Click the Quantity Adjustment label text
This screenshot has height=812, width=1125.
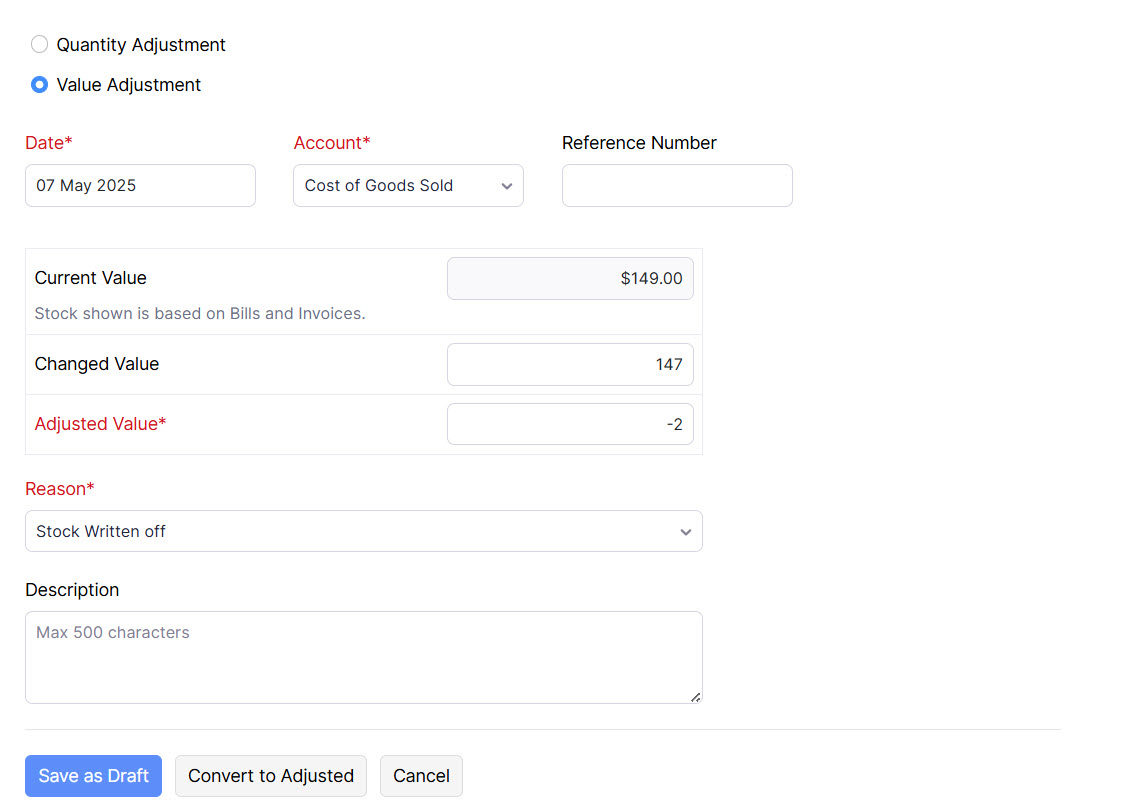[141, 45]
